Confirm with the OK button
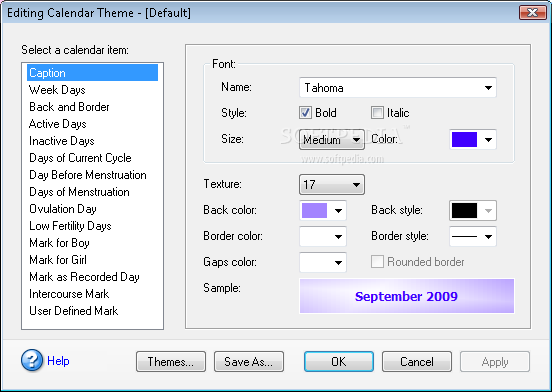The height and width of the screenshot is (392, 552). 339,361
